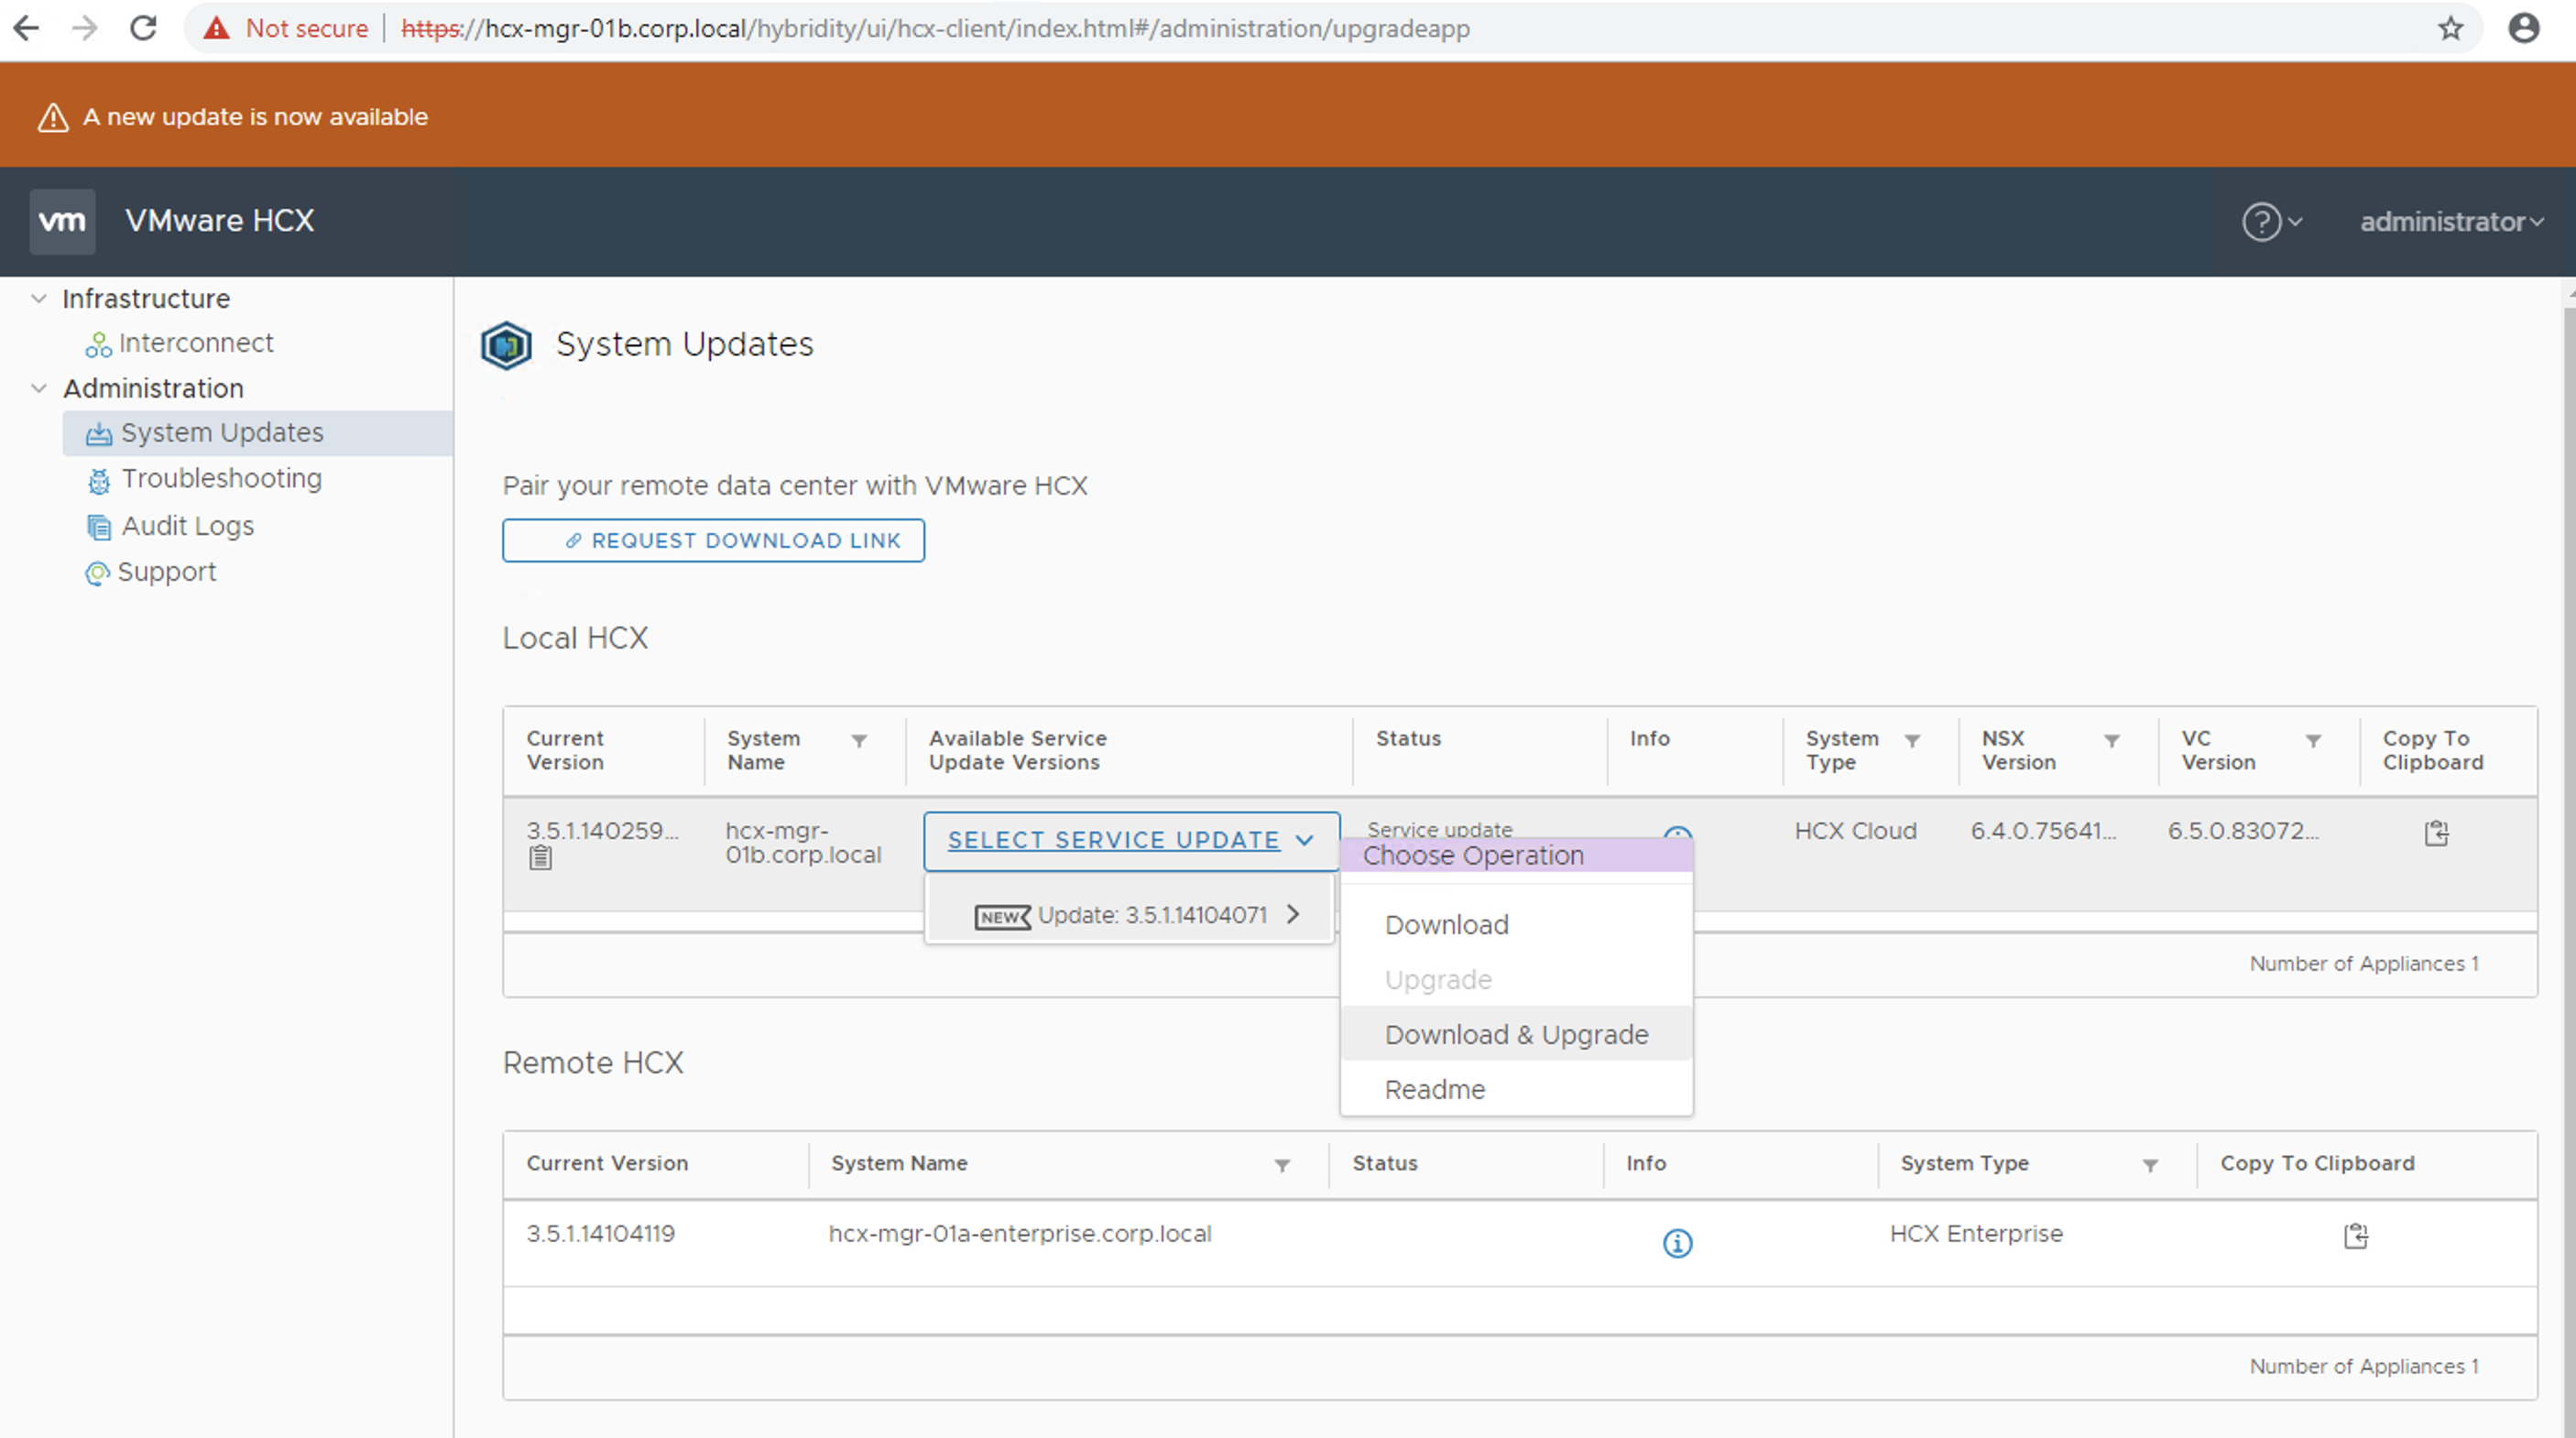Open the Audit Logs page

tap(186, 525)
